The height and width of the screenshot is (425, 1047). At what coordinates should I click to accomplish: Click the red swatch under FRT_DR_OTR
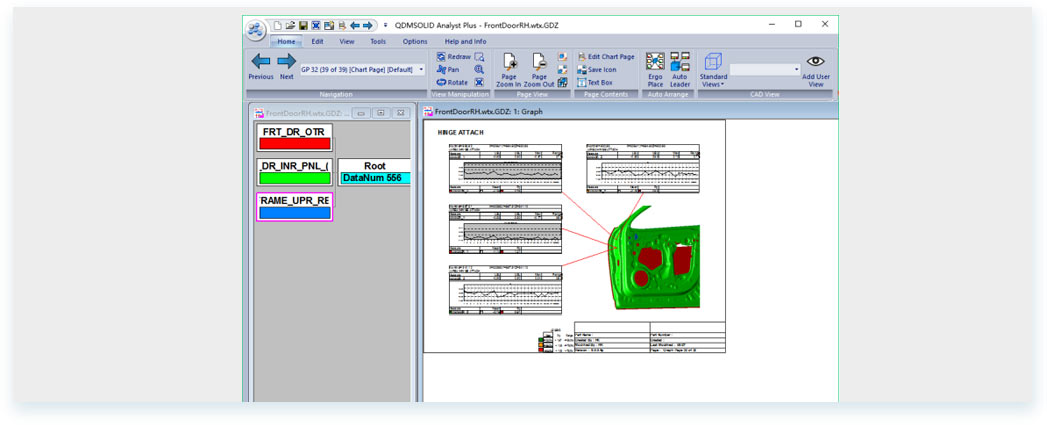coord(294,144)
